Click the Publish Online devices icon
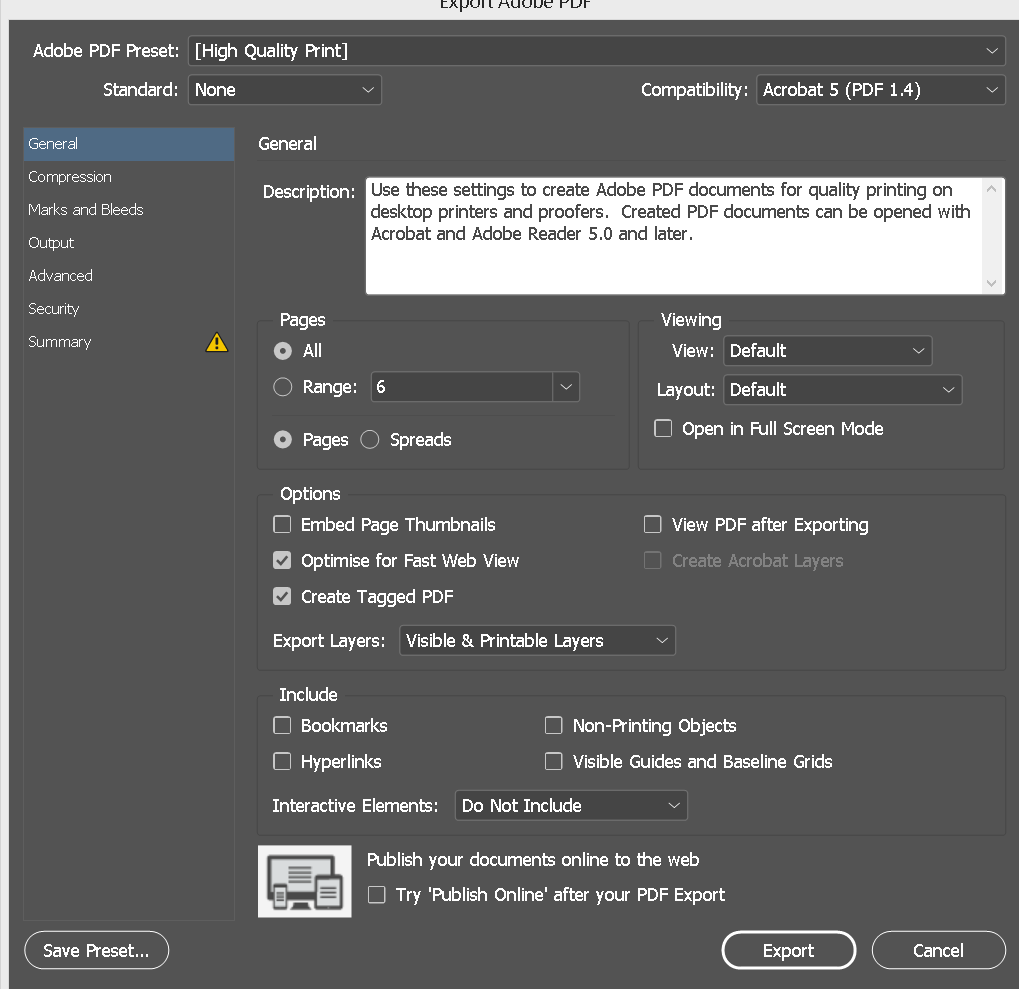This screenshot has height=989, width=1019. point(304,881)
